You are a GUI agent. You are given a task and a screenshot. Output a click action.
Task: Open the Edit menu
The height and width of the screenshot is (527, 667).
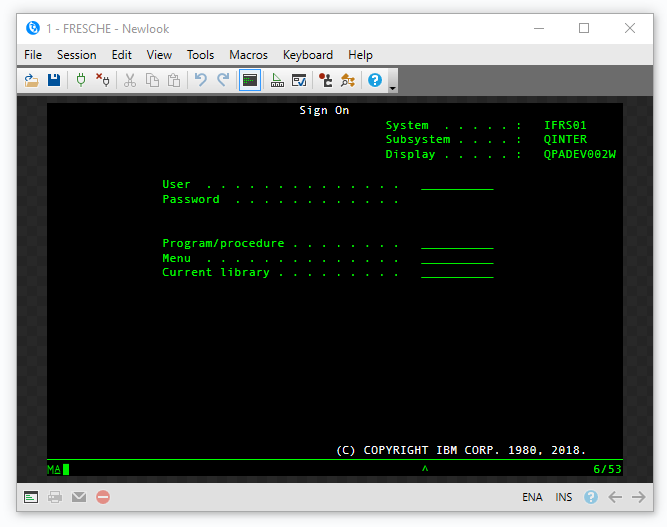point(122,55)
